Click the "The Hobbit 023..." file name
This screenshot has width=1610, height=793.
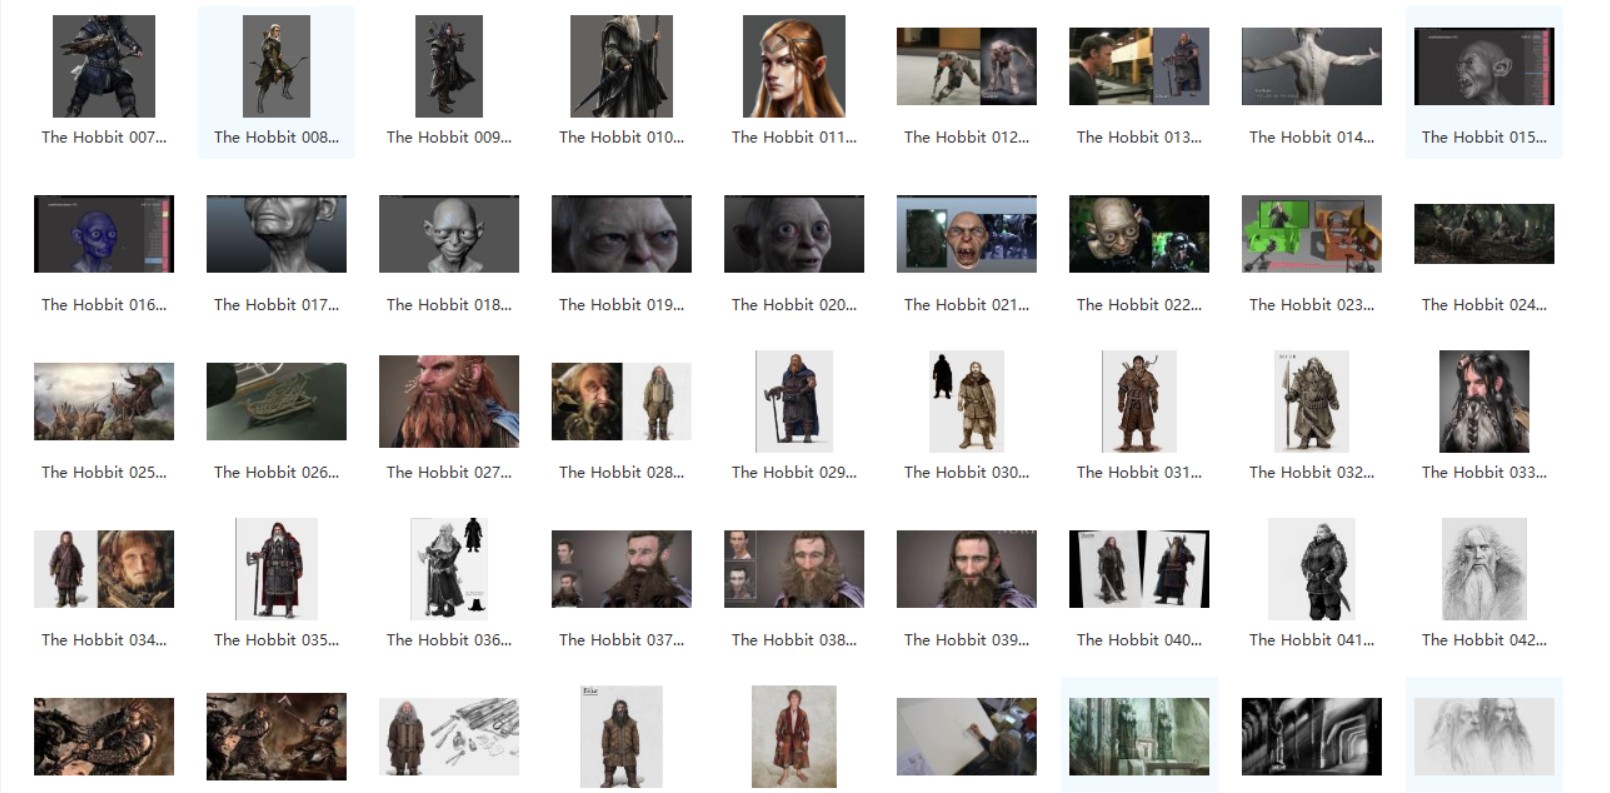1311,305
